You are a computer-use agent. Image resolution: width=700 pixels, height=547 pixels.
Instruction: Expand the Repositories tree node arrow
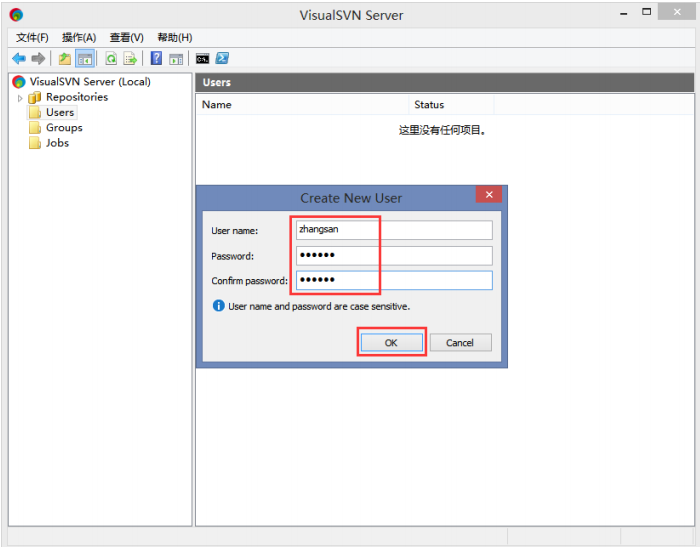(x=20, y=98)
